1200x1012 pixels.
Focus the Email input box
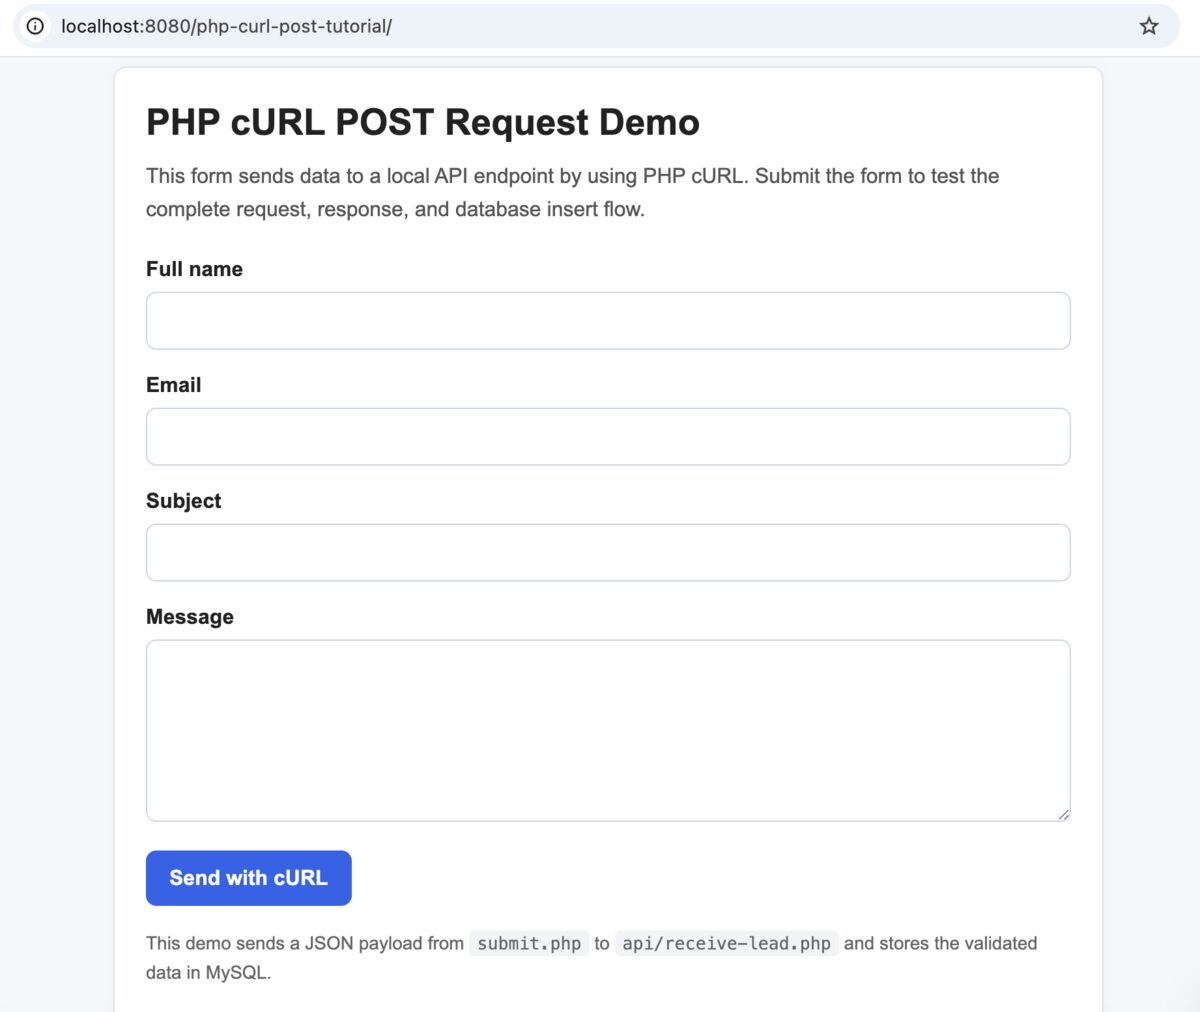tap(608, 437)
